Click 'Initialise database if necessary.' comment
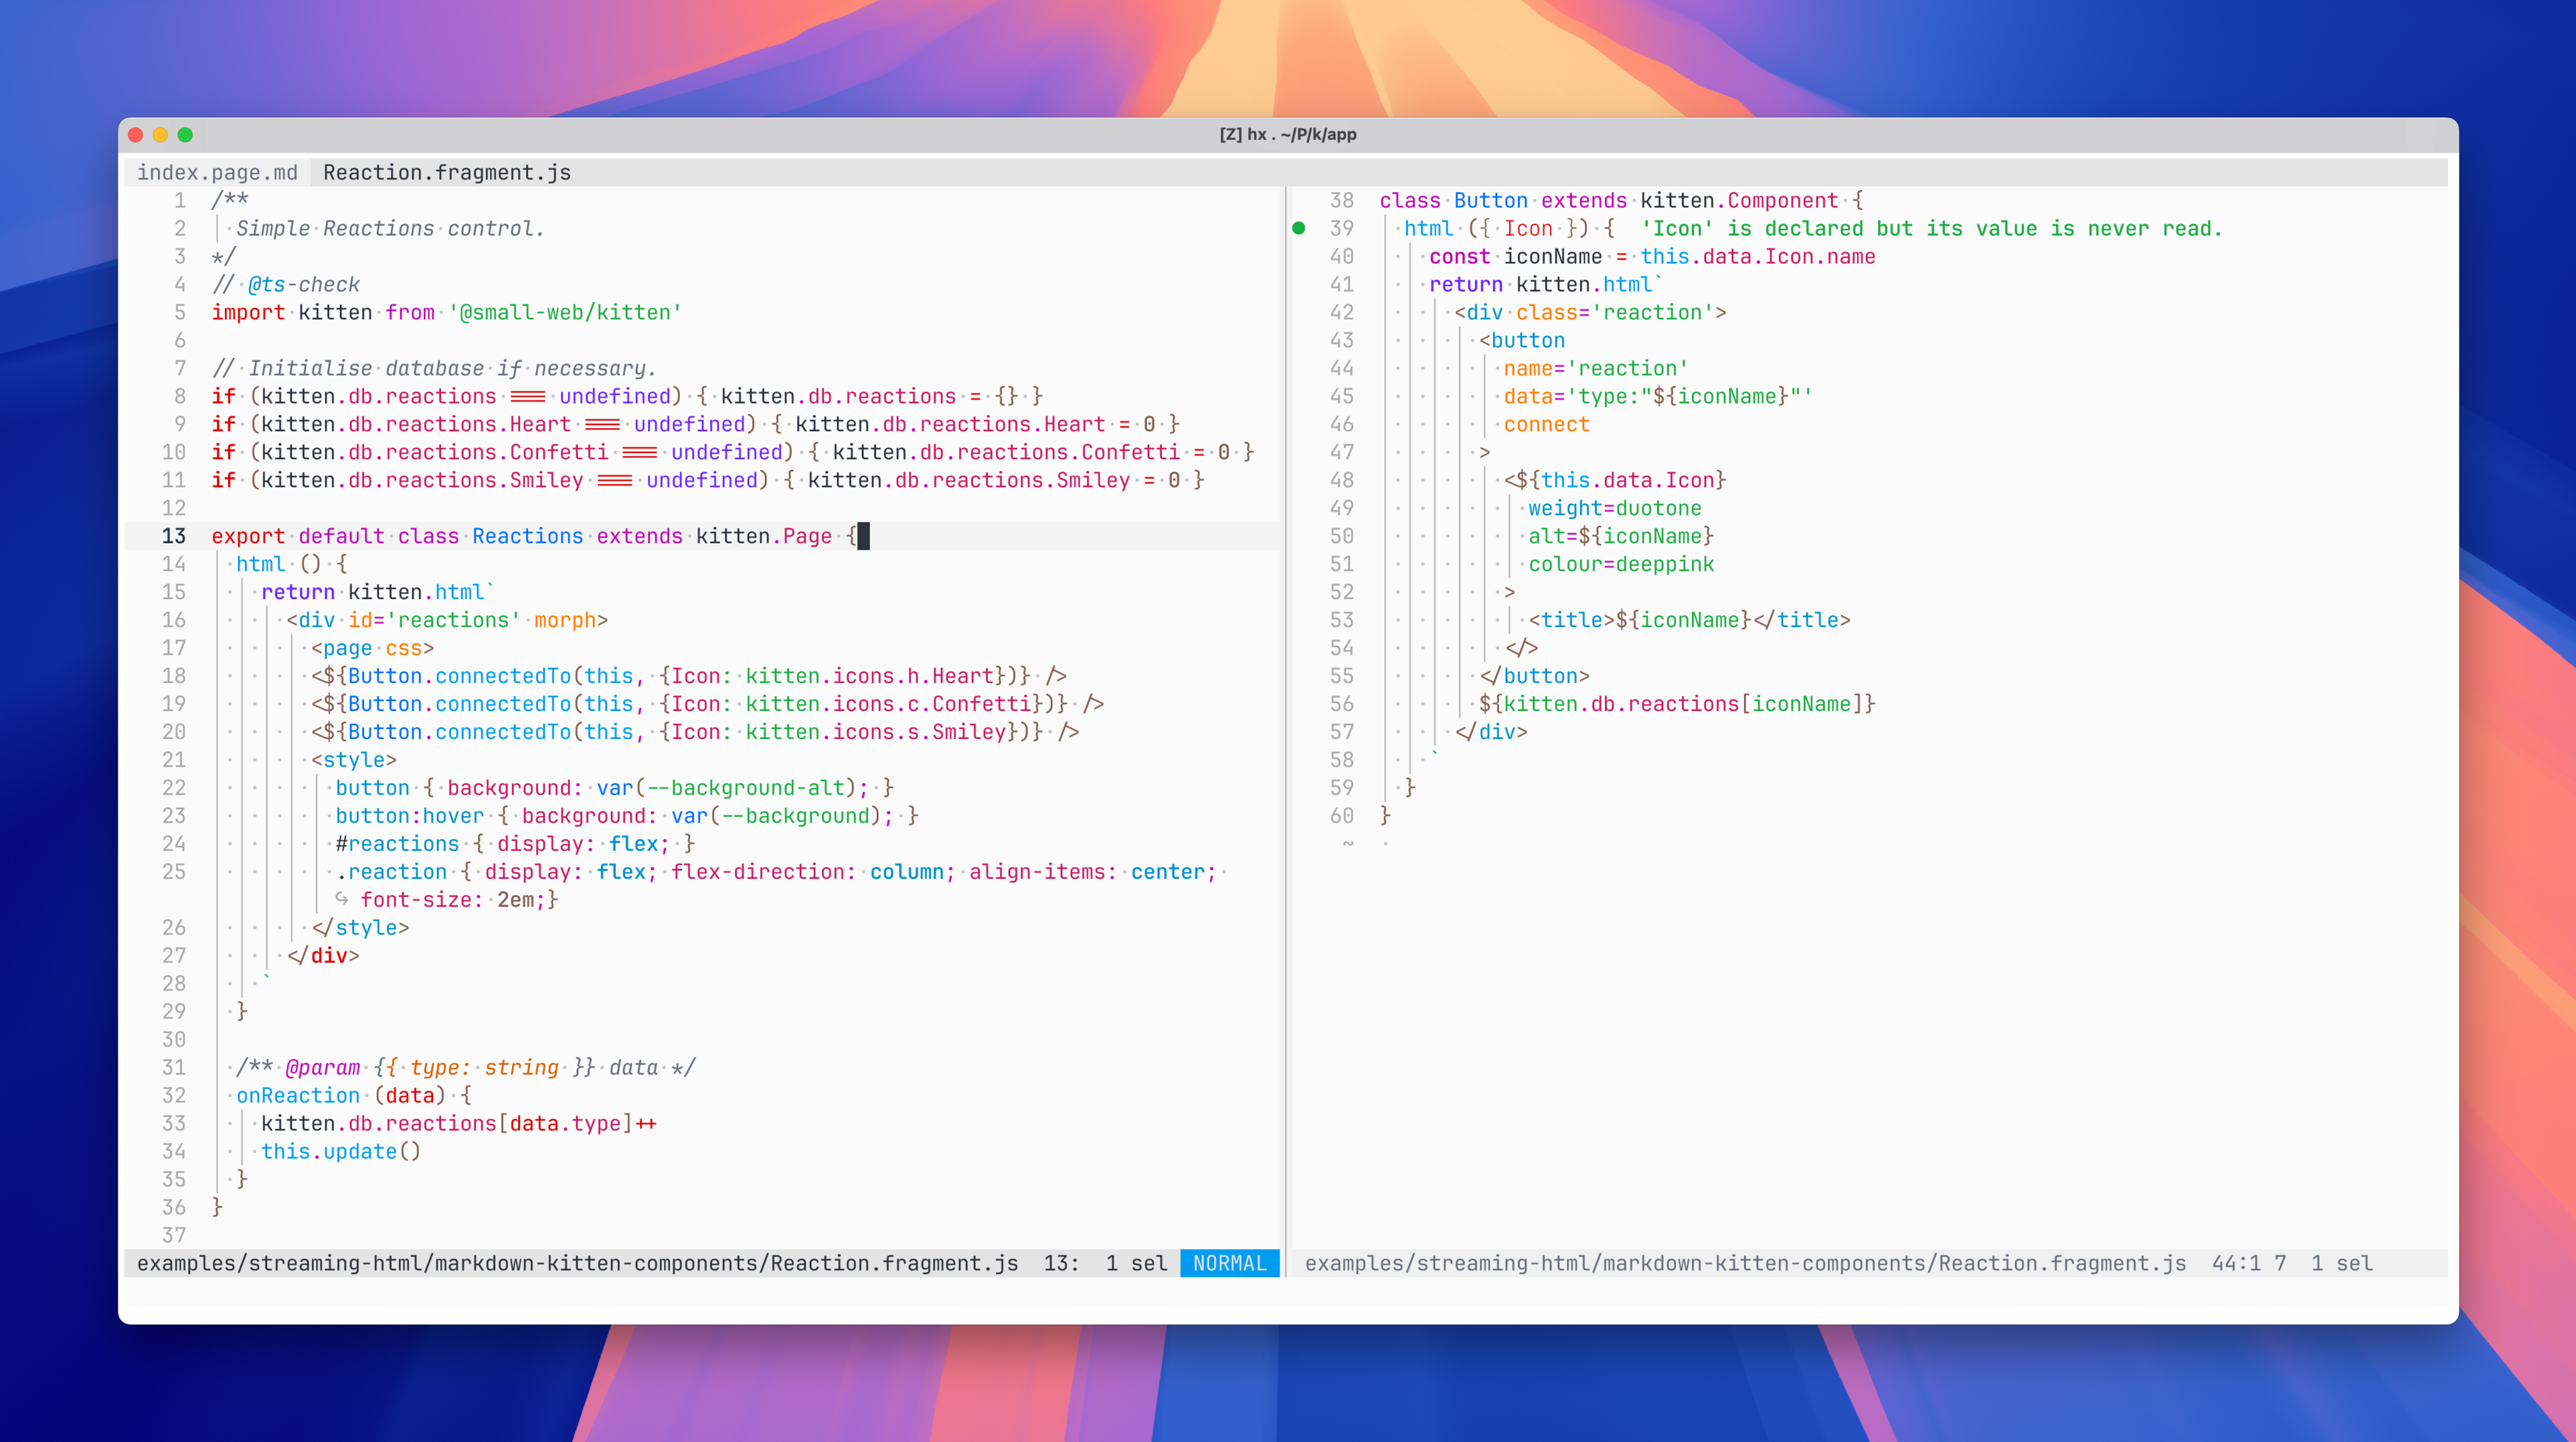The width and height of the screenshot is (2576, 1442). click(x=452, y=368)
